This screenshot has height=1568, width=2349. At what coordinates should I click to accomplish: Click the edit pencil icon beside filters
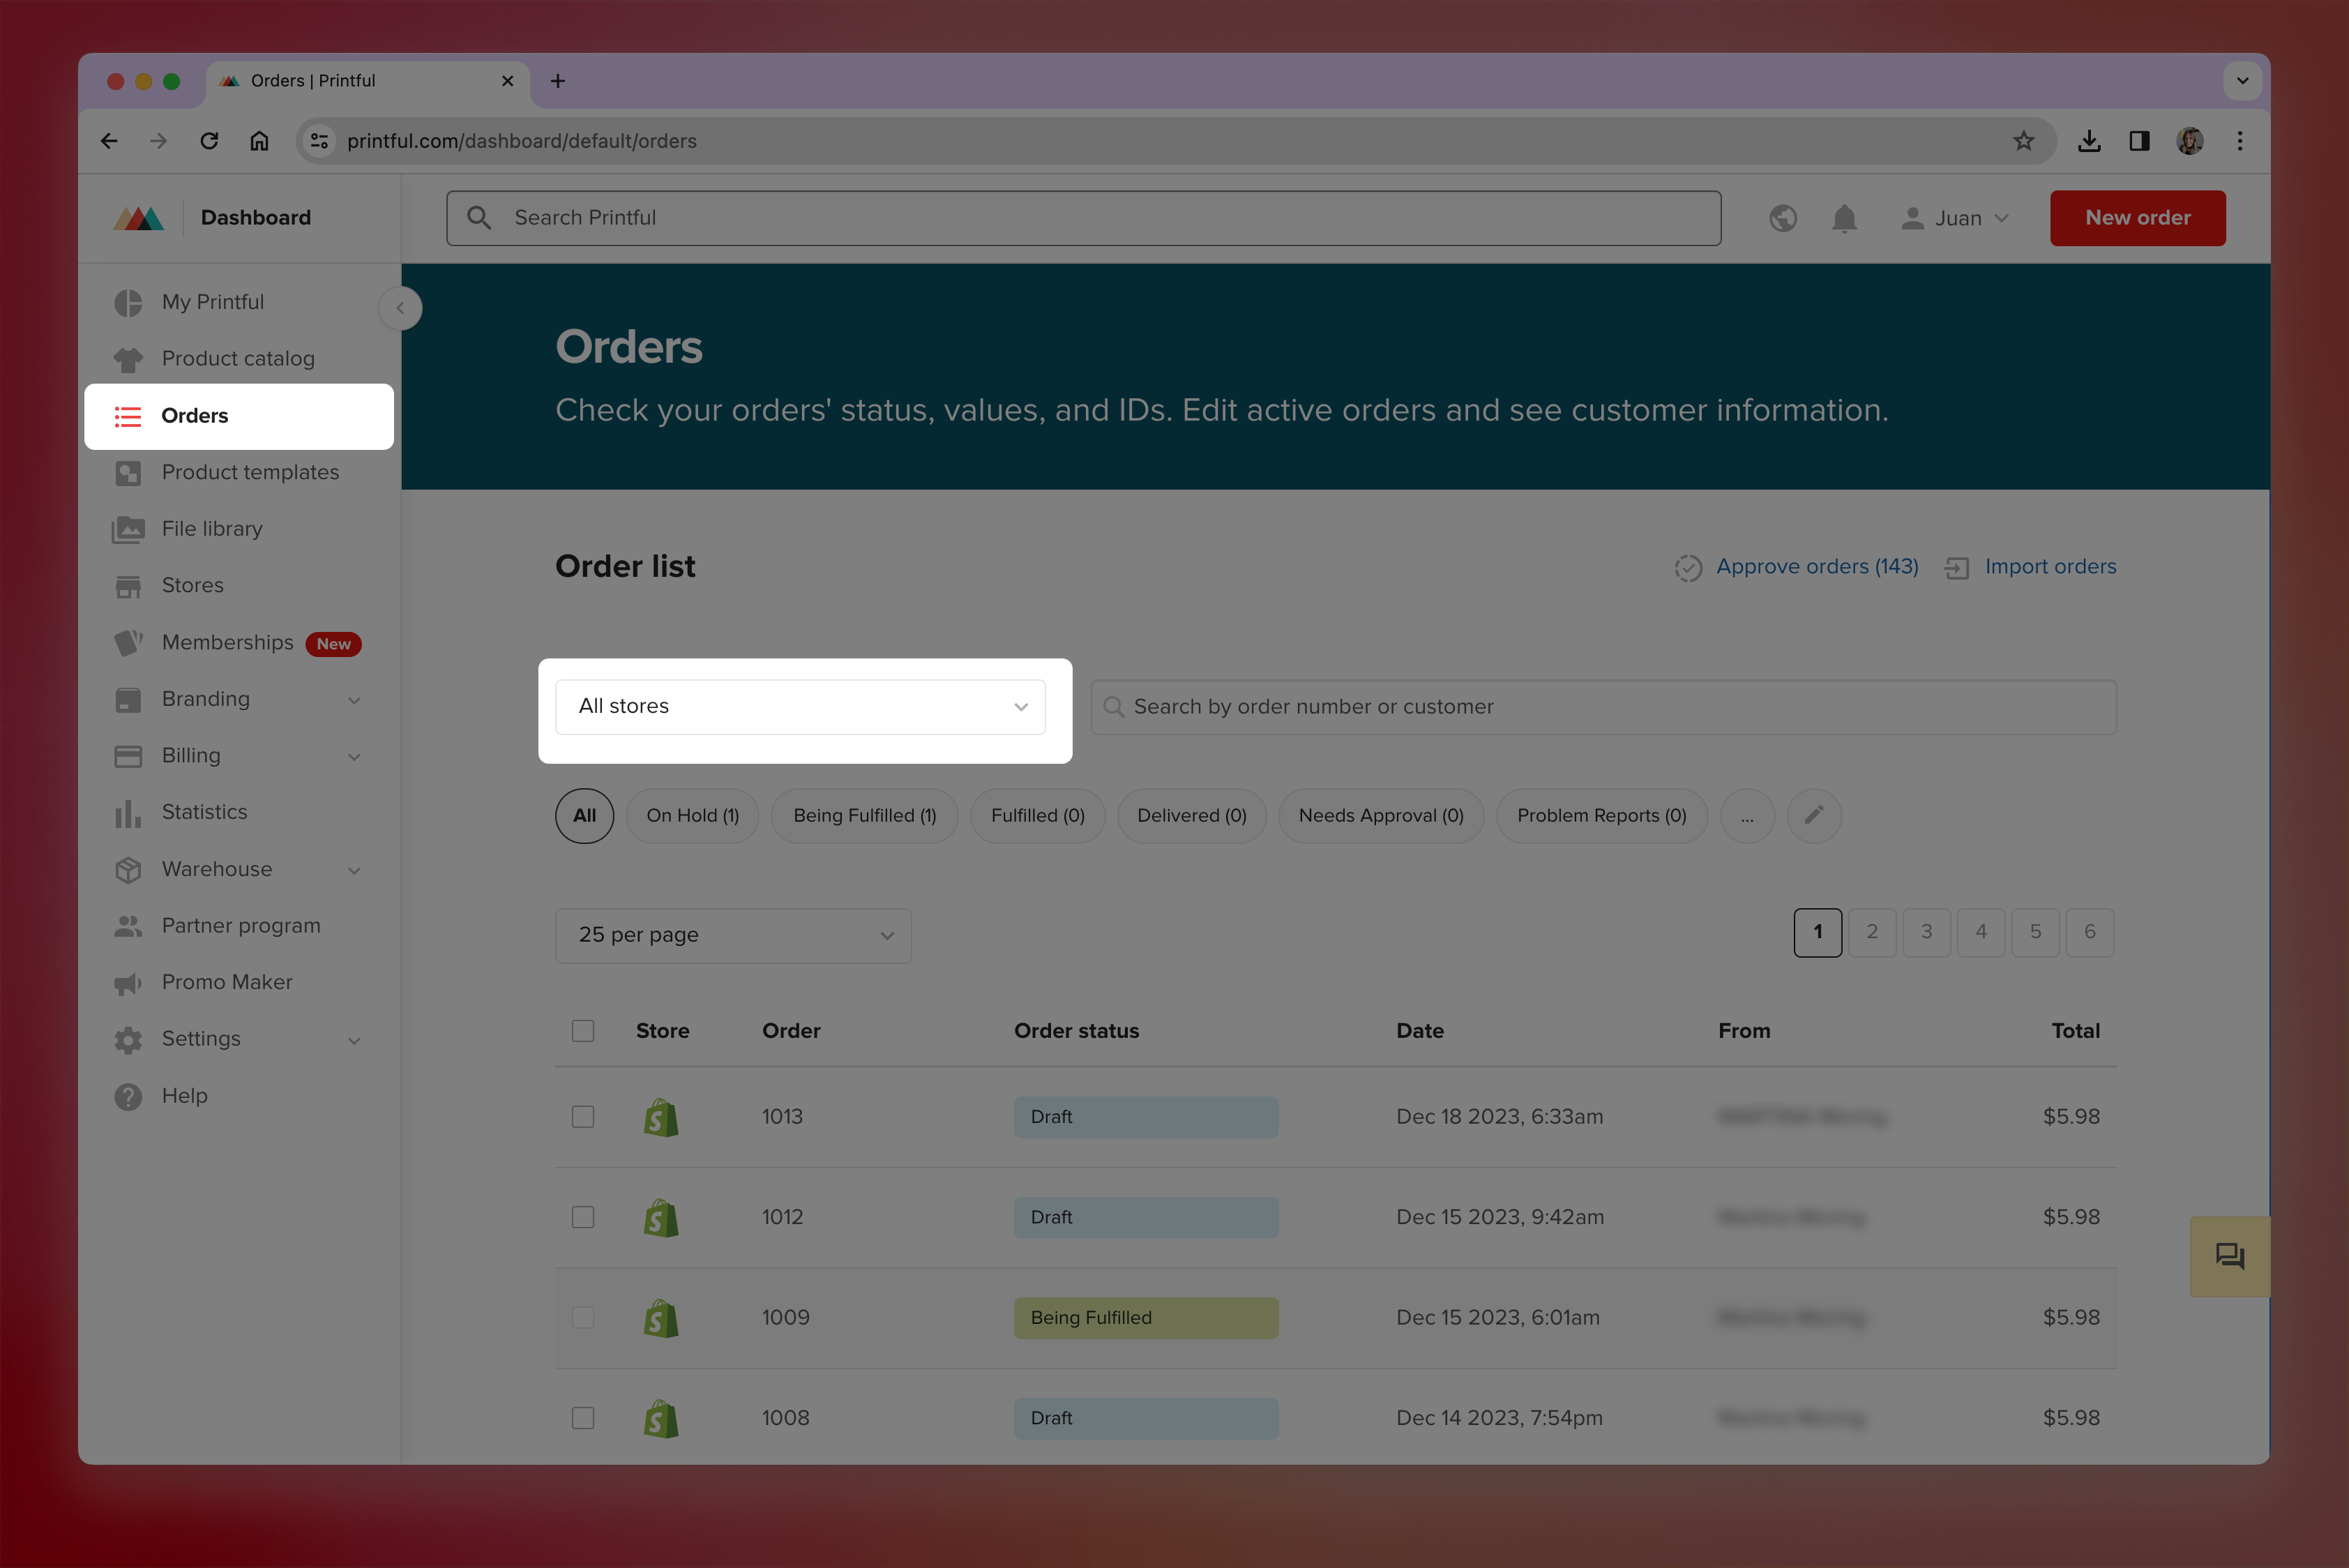[x=1813, y=815]
